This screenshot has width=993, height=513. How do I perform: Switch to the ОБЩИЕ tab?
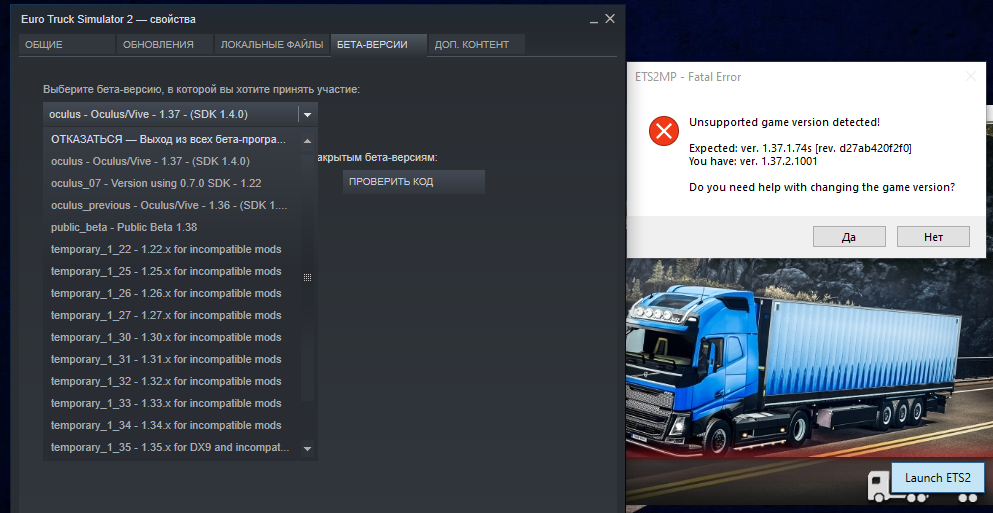click(x=66, y=45)
